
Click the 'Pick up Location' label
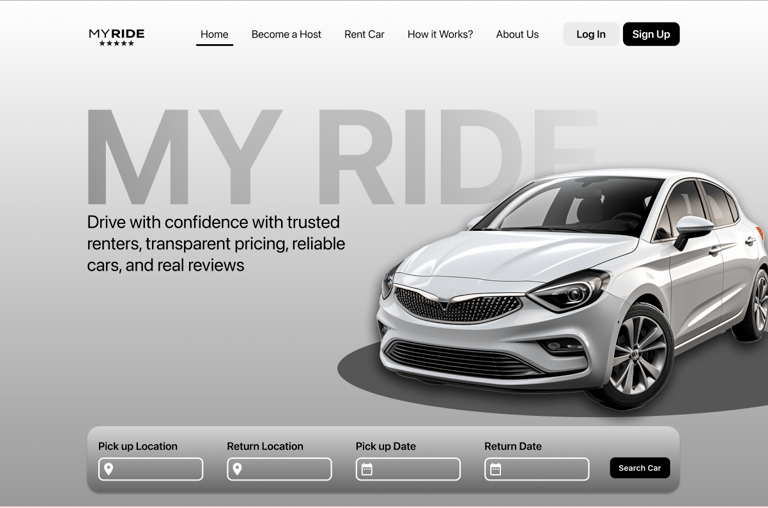pos(138,446)
